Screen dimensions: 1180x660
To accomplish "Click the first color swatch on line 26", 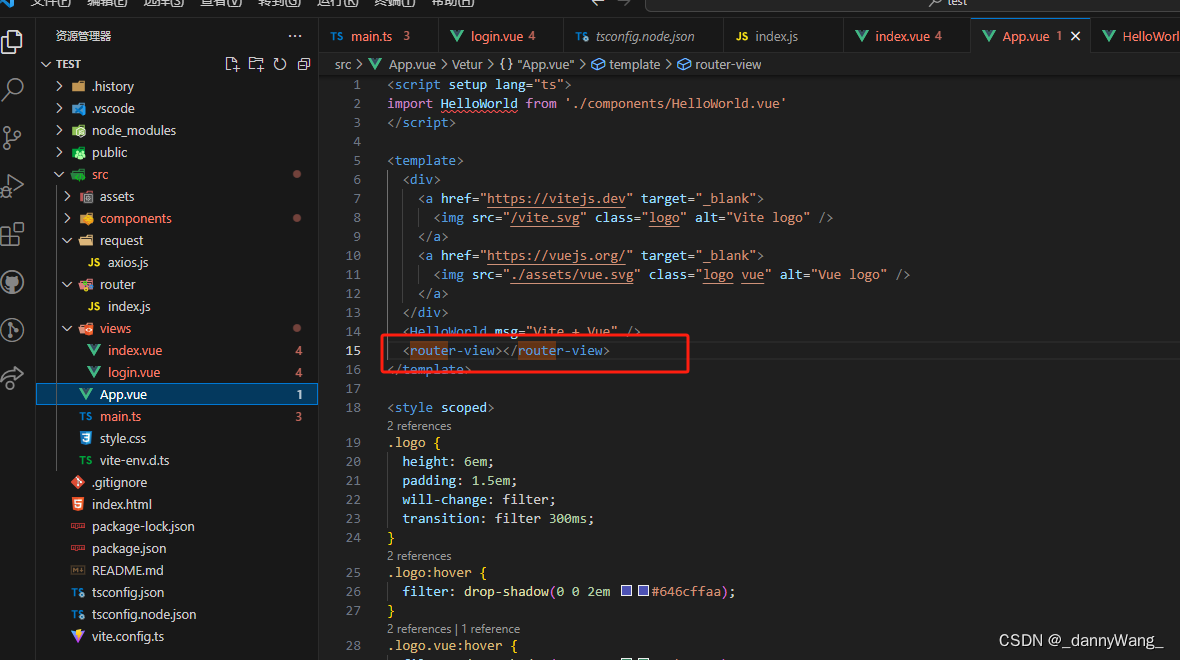I will [626, 591].
